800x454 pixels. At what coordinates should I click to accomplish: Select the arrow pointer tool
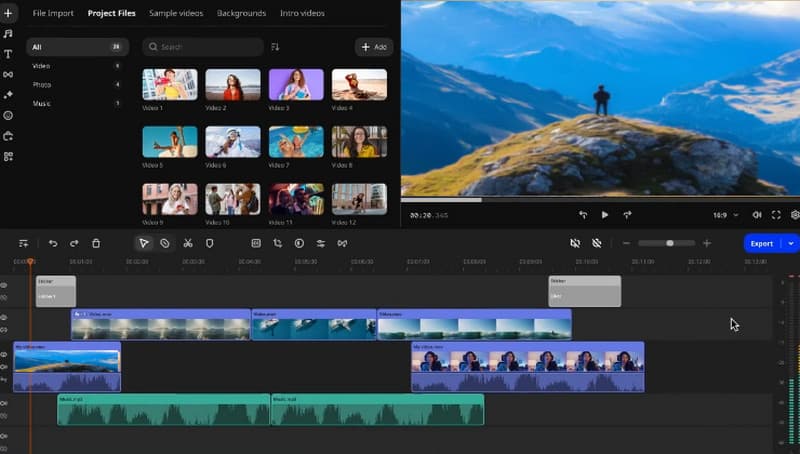[144, 243]
